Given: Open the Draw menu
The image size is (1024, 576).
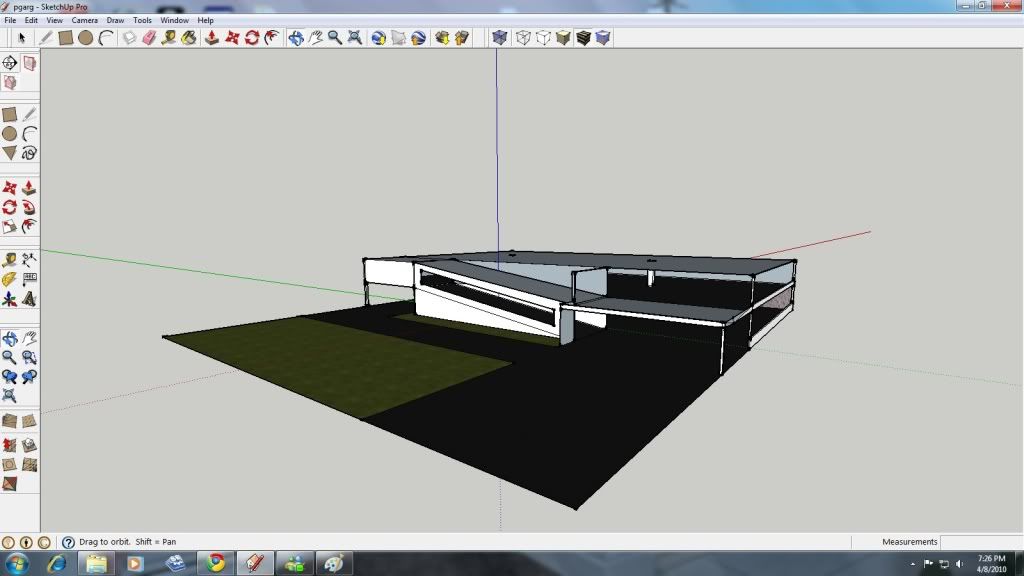Looking at the screenshot, I should coord(116,20).
